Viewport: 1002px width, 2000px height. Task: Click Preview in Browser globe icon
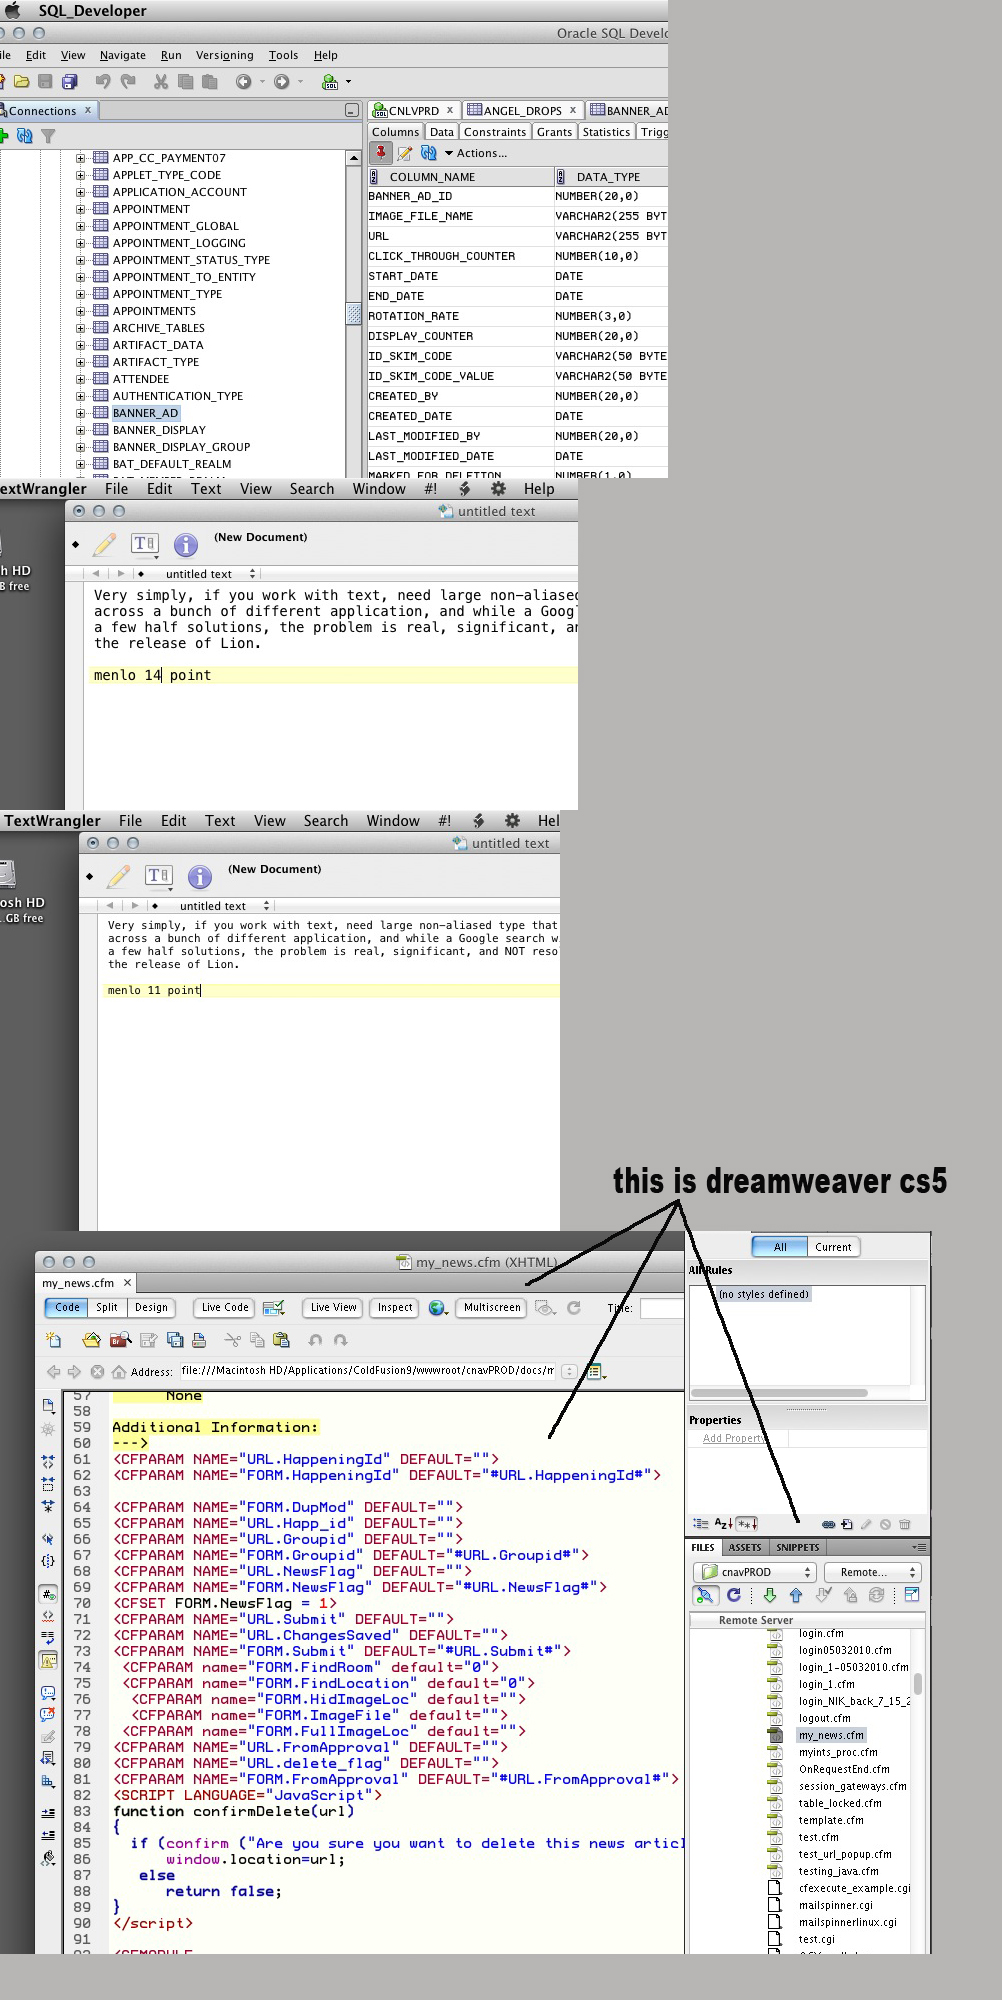pyautogui.click(x=438, y=1307)
